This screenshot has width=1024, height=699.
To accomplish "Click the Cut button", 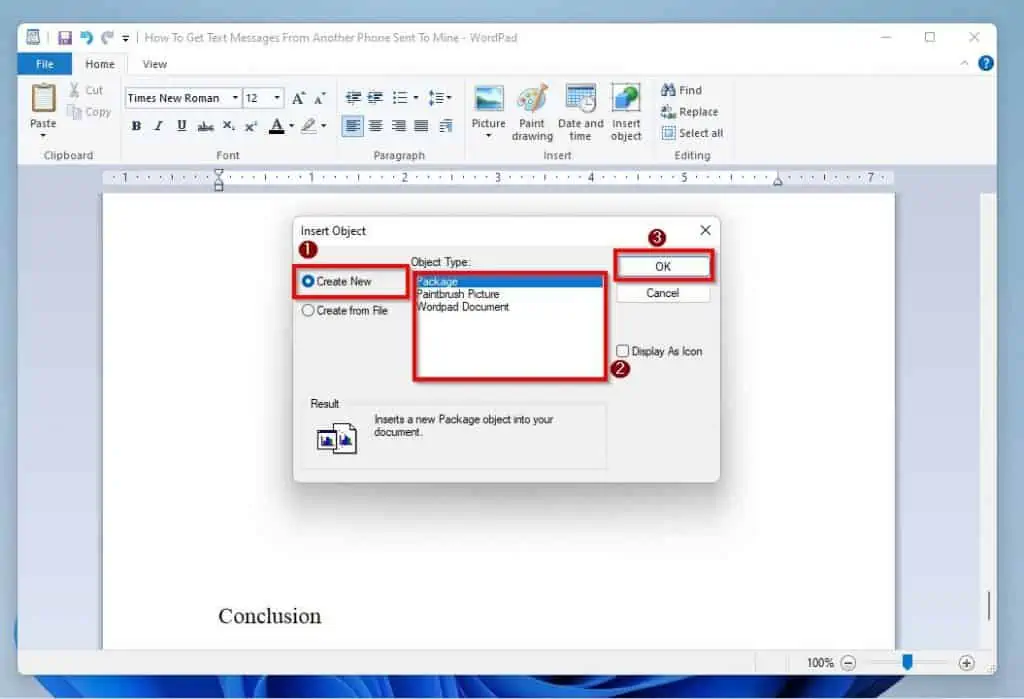I will (x=86, y=90).
